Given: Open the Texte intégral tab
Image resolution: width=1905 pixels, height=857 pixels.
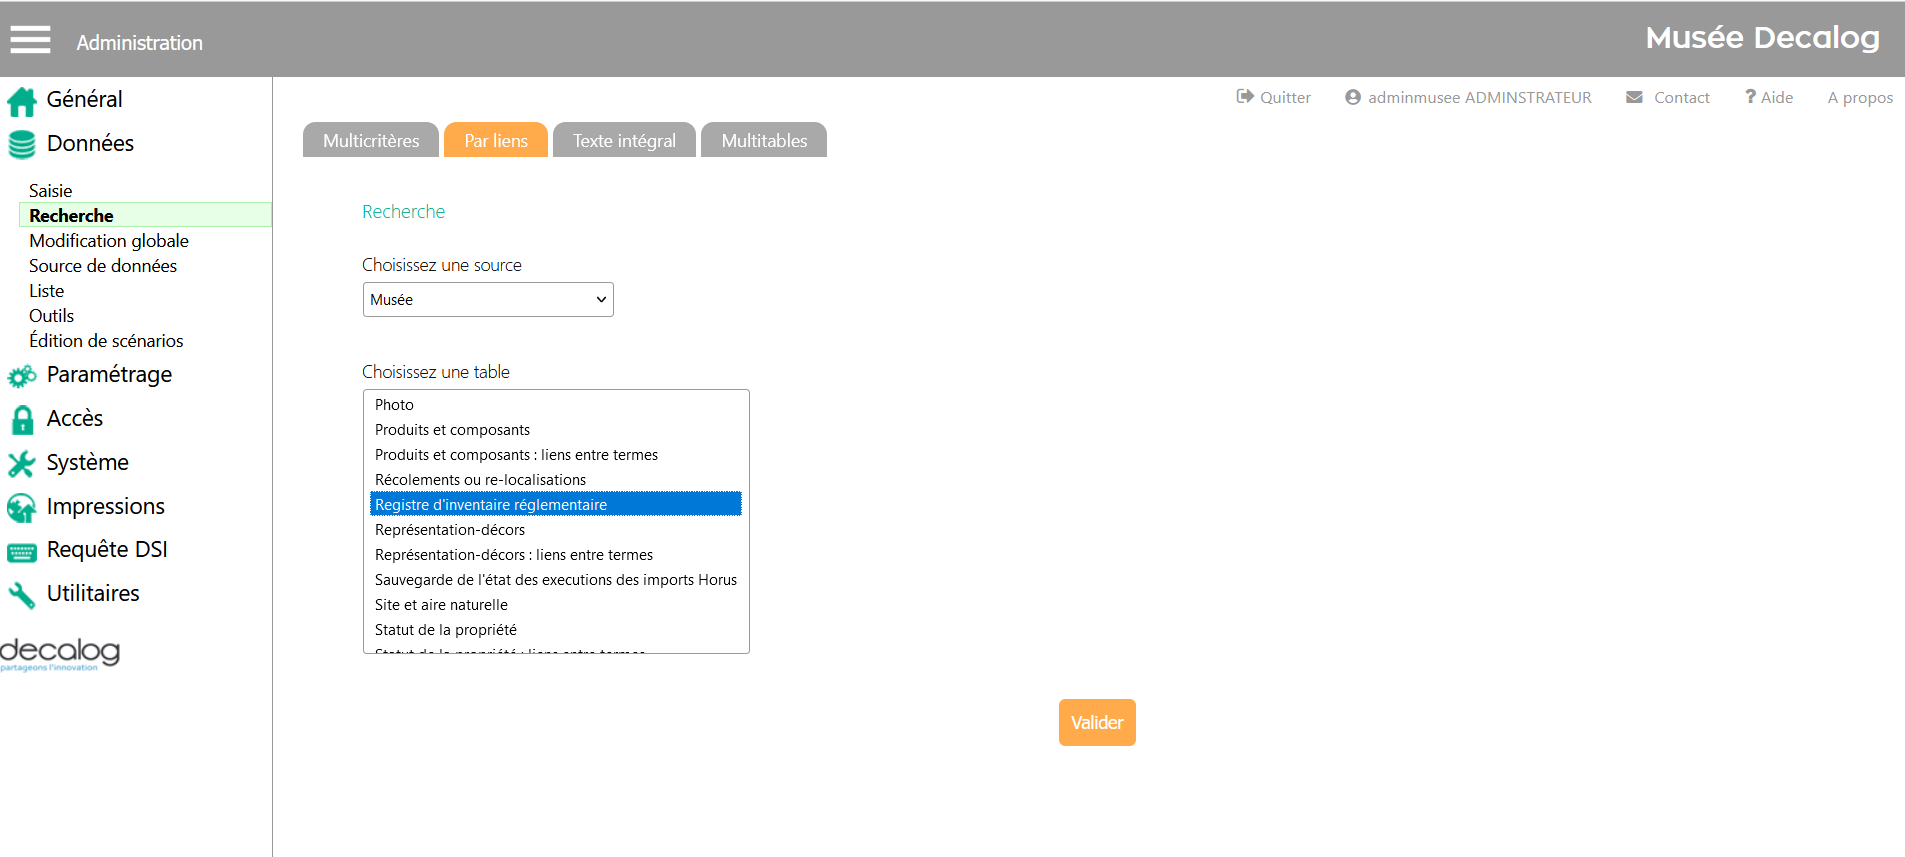Looking at the screenshot, I should click(x=624, y=141).
